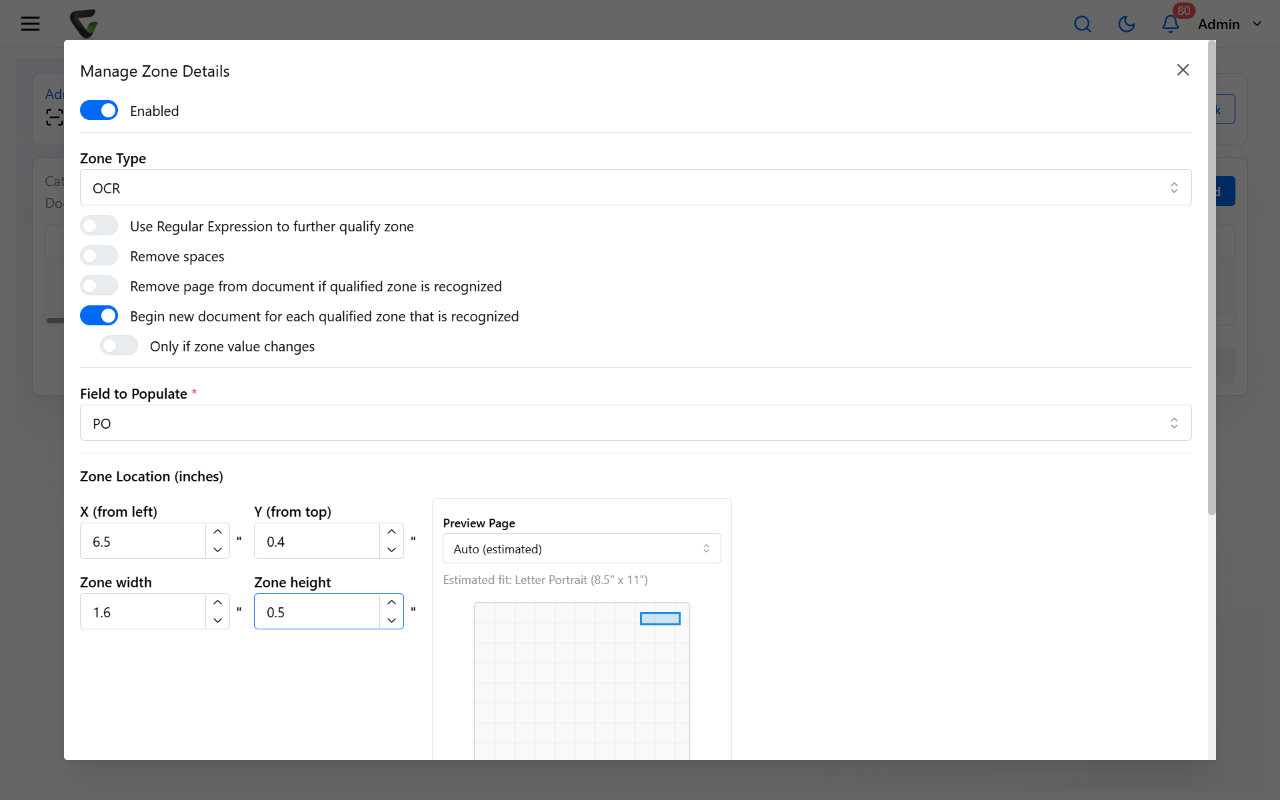Image resolution: width=1280 pixels, height=800 pixels.
Task: Open the notifications bell
Action: (x=1171, y=24)
